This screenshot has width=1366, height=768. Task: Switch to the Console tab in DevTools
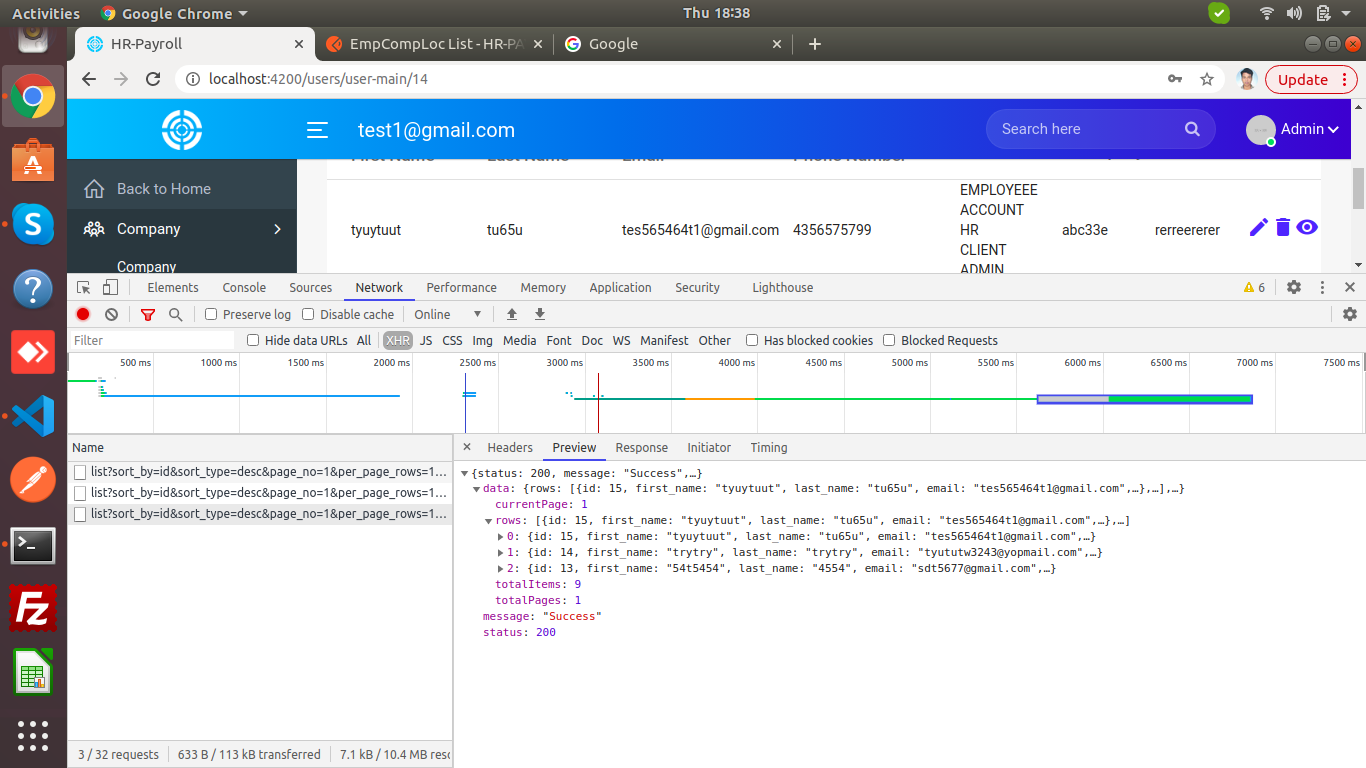244,287
